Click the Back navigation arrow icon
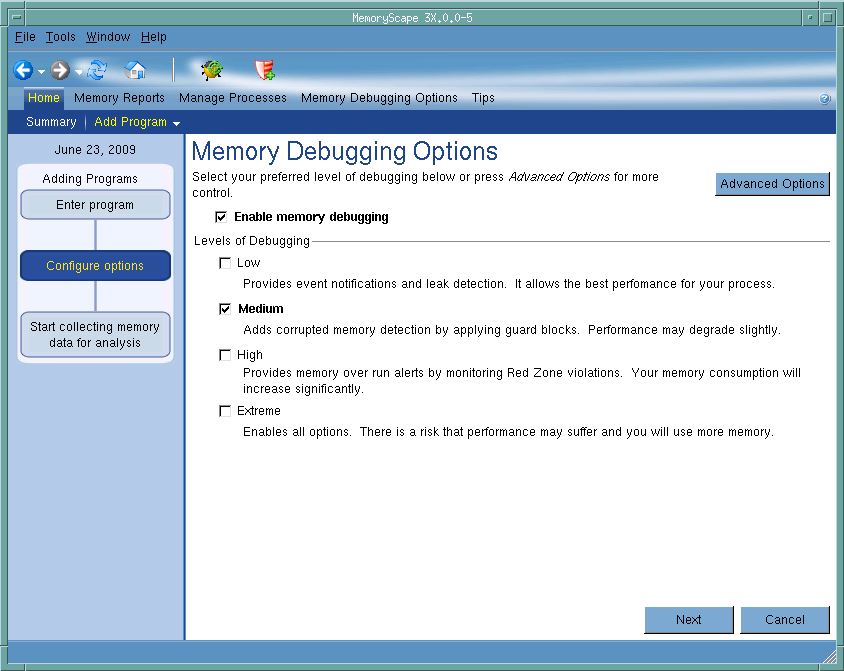The height and width of the screenshot is (671, 844). pos(23,70)
